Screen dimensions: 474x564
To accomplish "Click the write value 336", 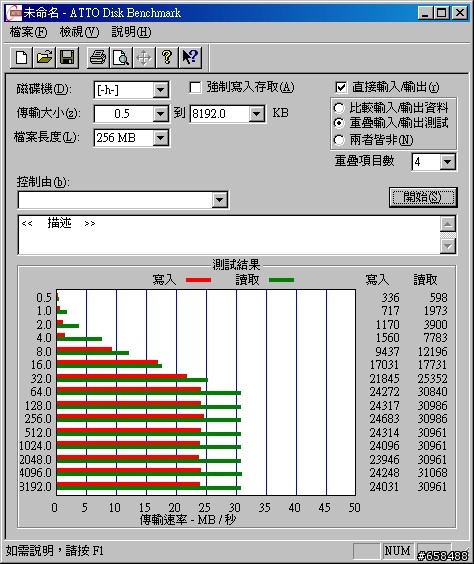I will [390, 298].
